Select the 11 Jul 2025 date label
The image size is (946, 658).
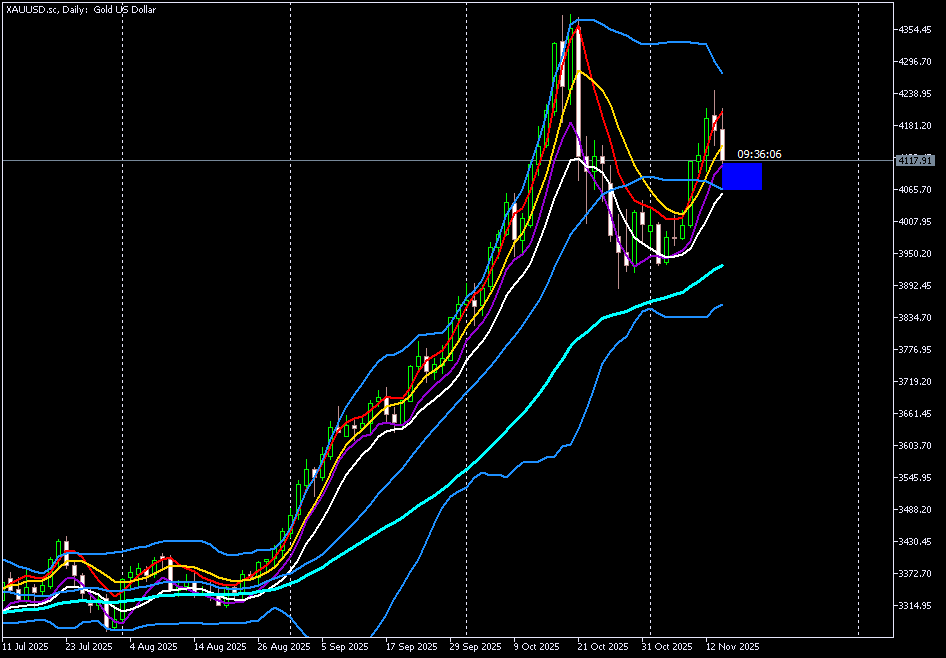click(26, 647)
